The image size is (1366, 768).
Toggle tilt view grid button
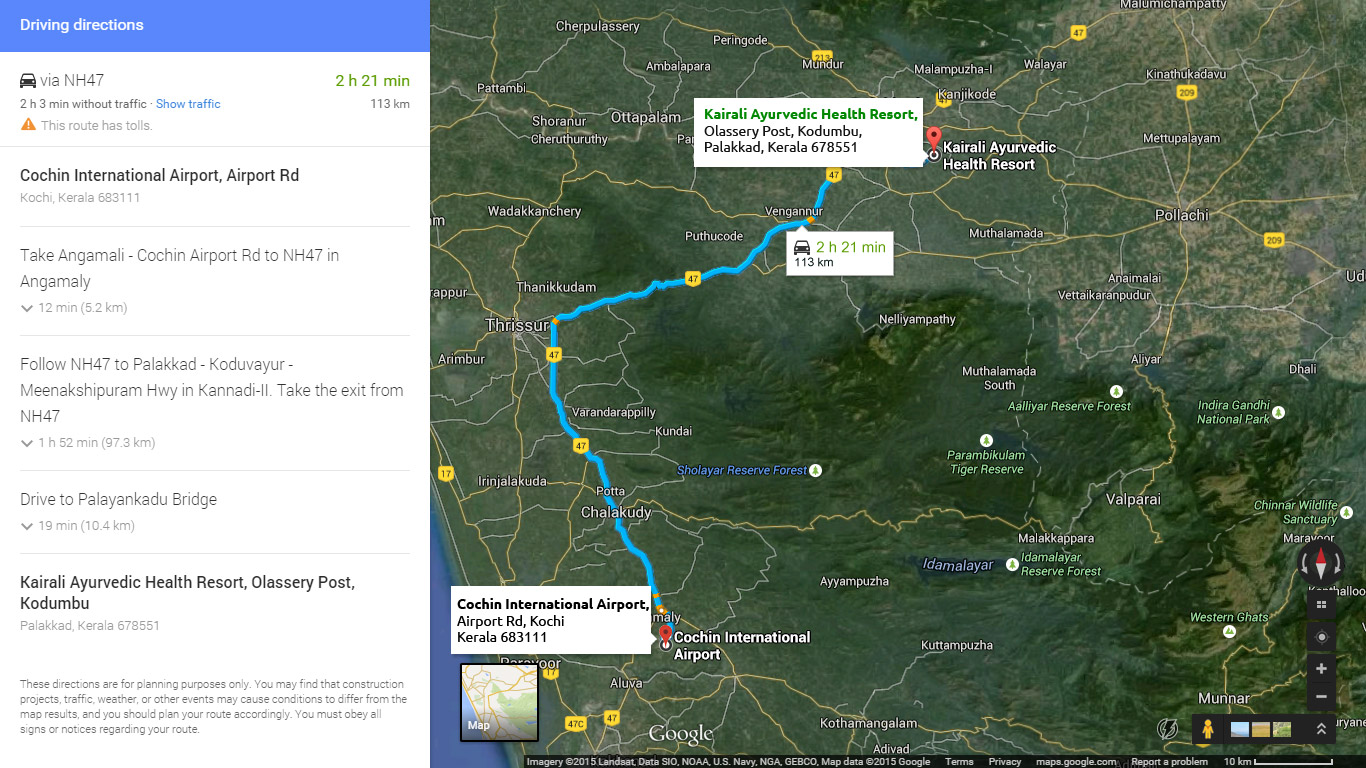point(1321,604)
